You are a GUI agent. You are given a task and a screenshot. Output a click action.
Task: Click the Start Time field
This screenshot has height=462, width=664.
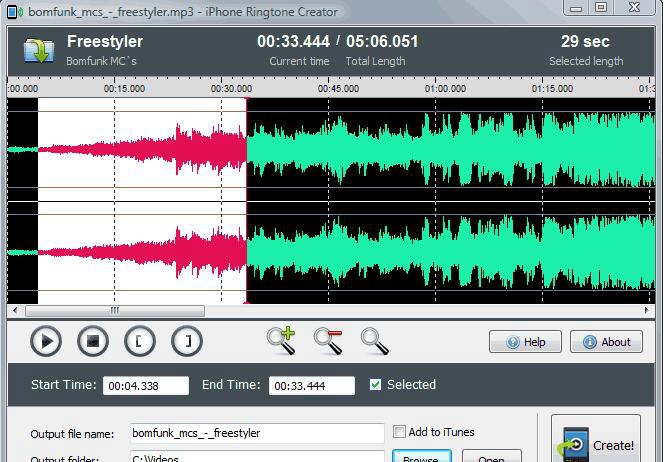[x=146, y=386]
